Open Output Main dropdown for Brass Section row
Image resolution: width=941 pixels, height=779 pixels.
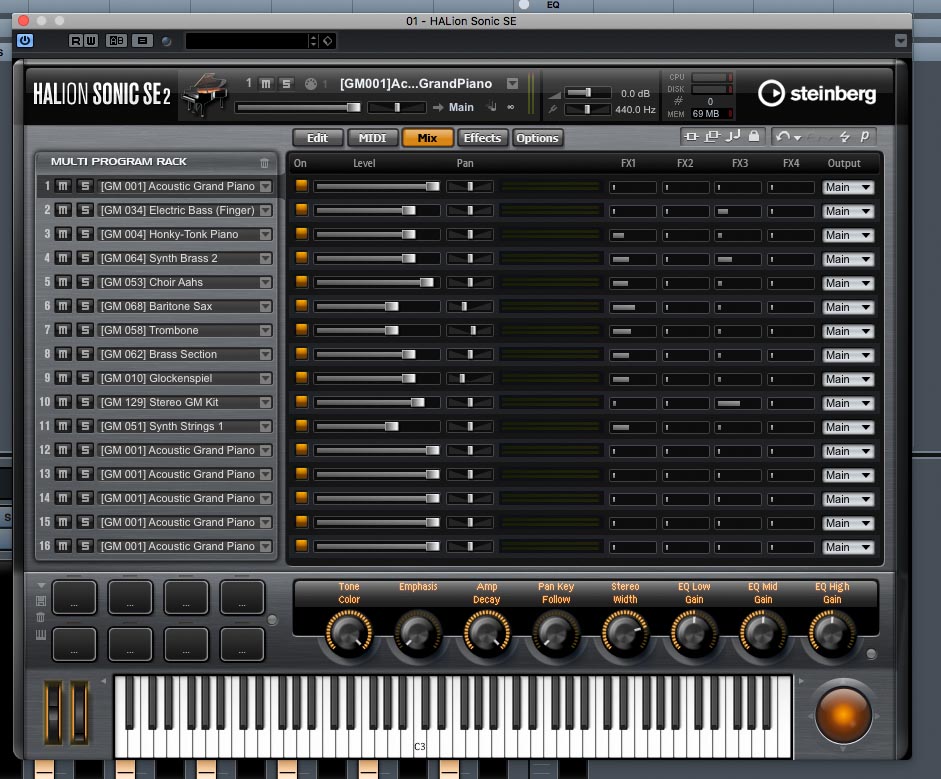tap(848, 355)
